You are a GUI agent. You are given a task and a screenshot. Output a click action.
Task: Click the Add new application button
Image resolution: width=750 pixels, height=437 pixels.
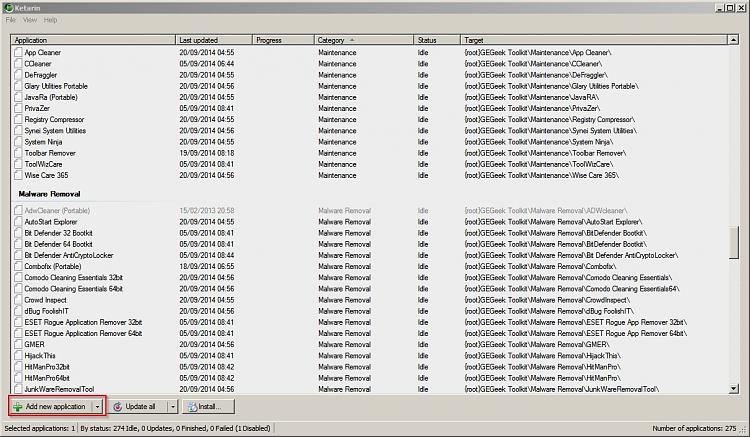click(51, 406)
